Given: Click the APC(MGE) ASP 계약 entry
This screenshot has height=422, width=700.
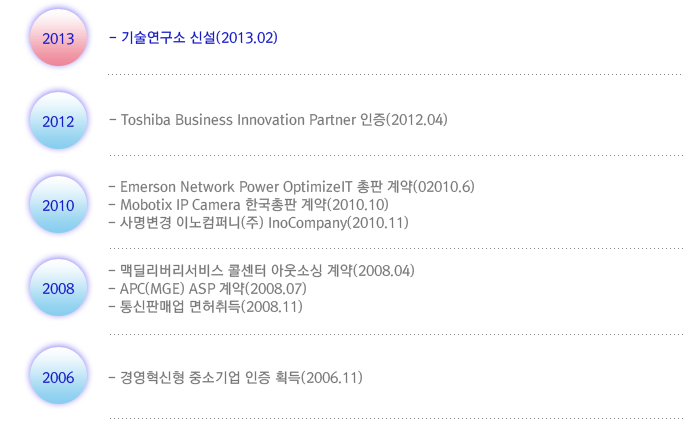Looking at the screenshot, I should coord(208,288).
